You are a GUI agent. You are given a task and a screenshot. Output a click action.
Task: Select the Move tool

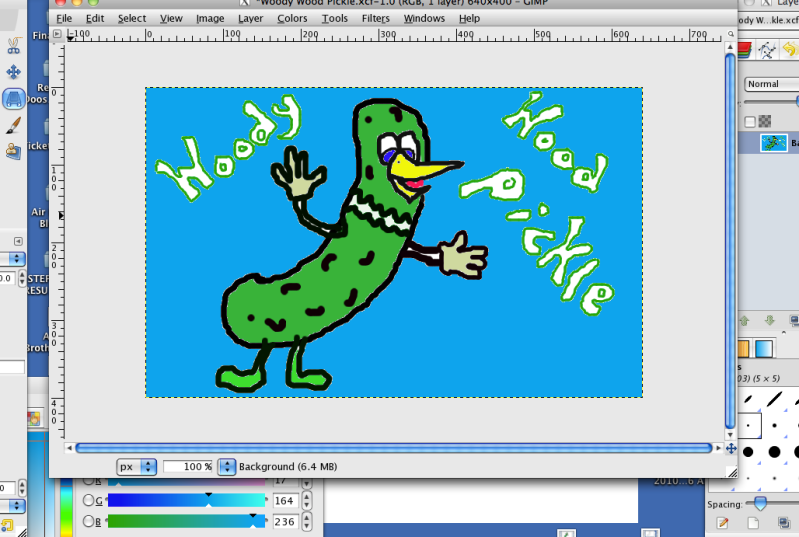coord(13,72)
